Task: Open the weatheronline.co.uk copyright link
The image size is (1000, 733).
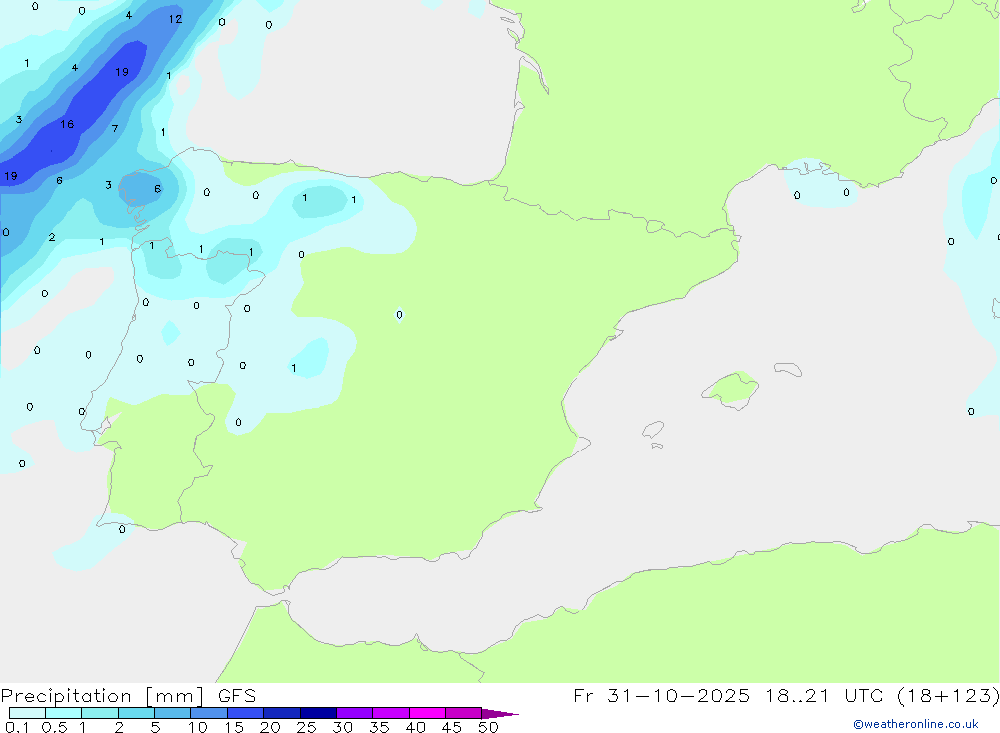Action: pyautogui.click(x=916, y=724)
